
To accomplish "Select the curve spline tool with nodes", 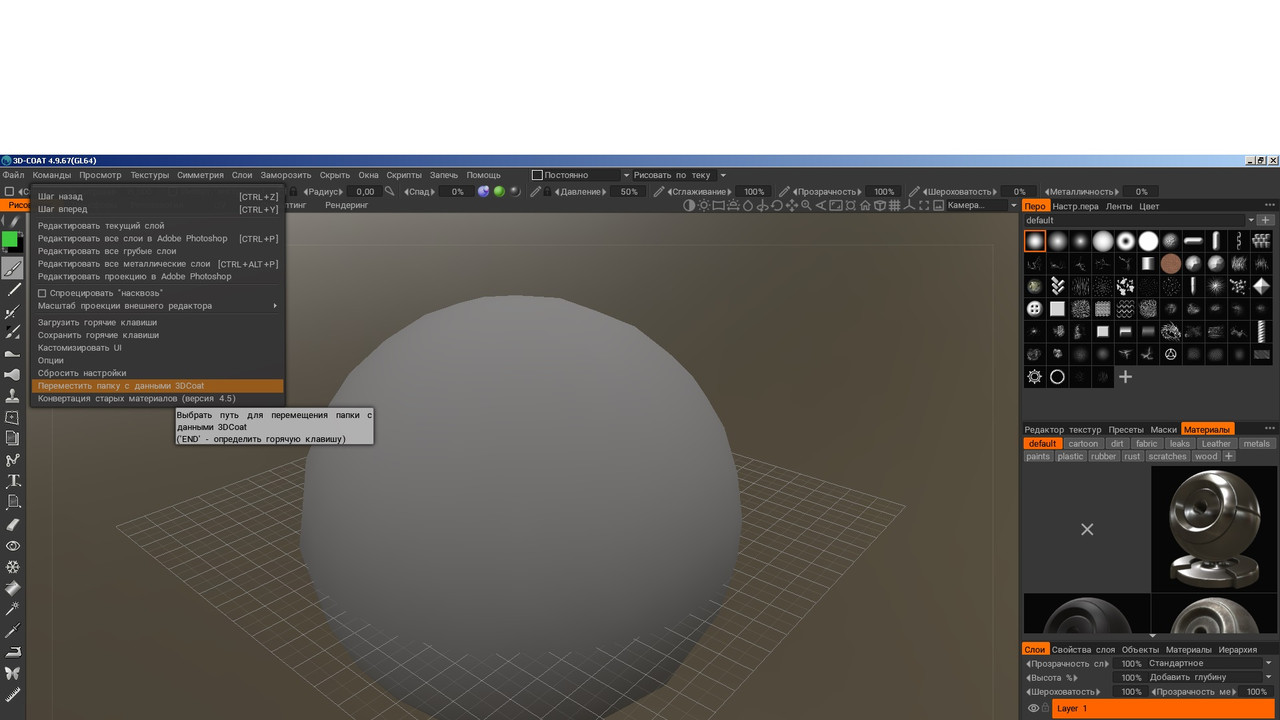I will point(13,460).
